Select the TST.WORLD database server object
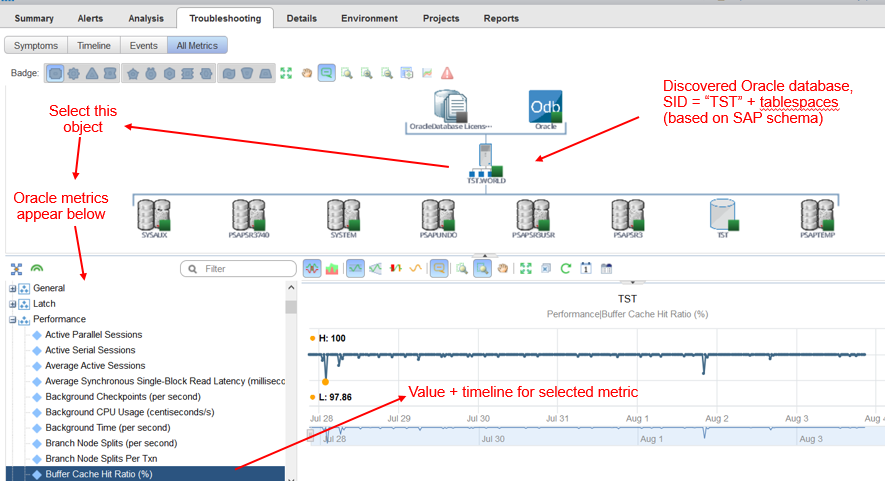This screenshot has height=489, width=885. click(x=487, y=160)
